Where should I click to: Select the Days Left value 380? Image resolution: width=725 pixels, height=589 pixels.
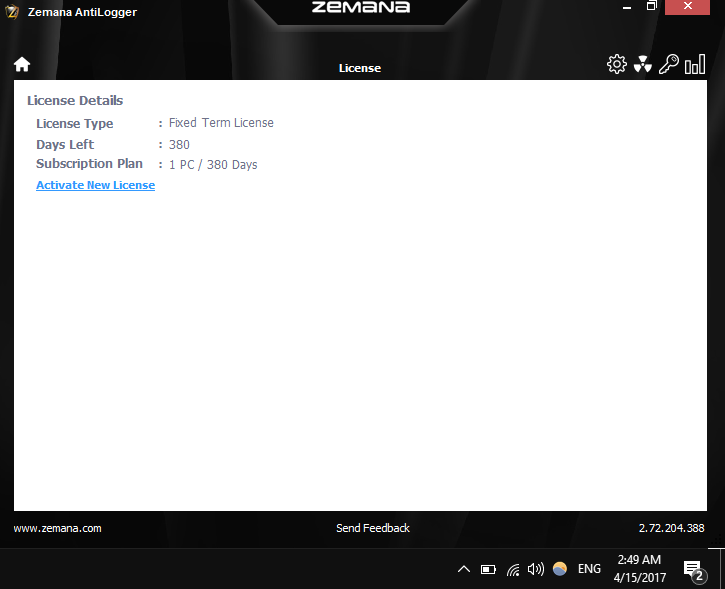coord(179,145)
